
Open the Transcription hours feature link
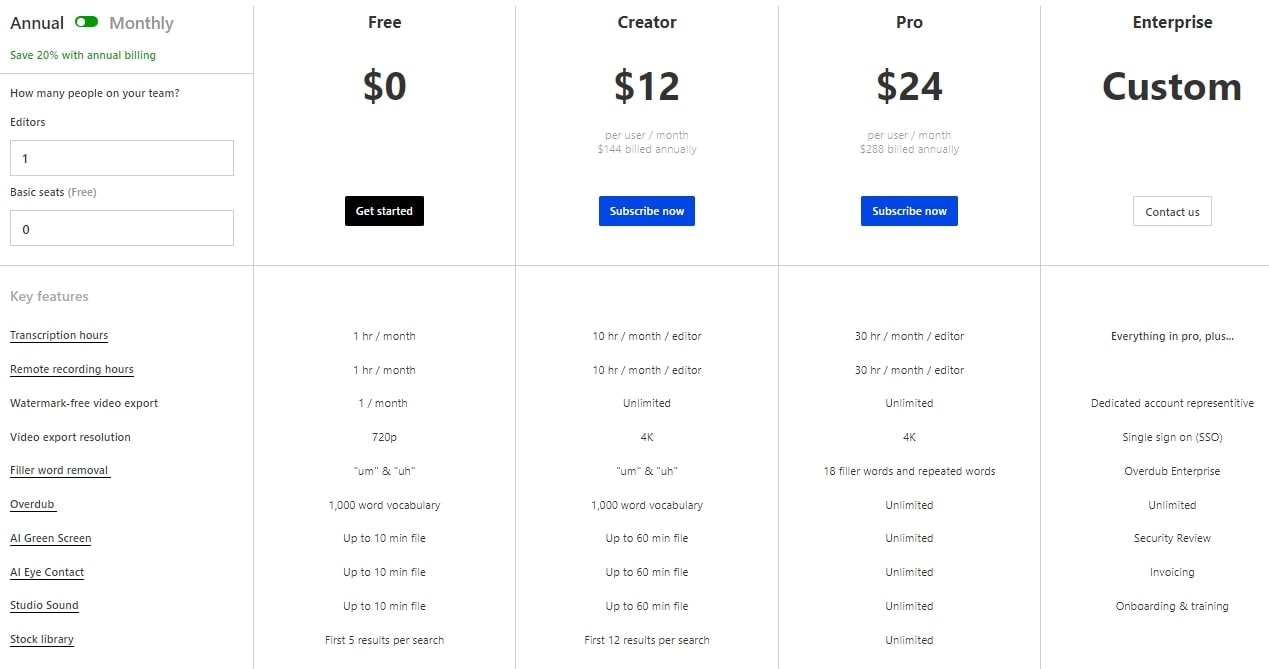59,336
